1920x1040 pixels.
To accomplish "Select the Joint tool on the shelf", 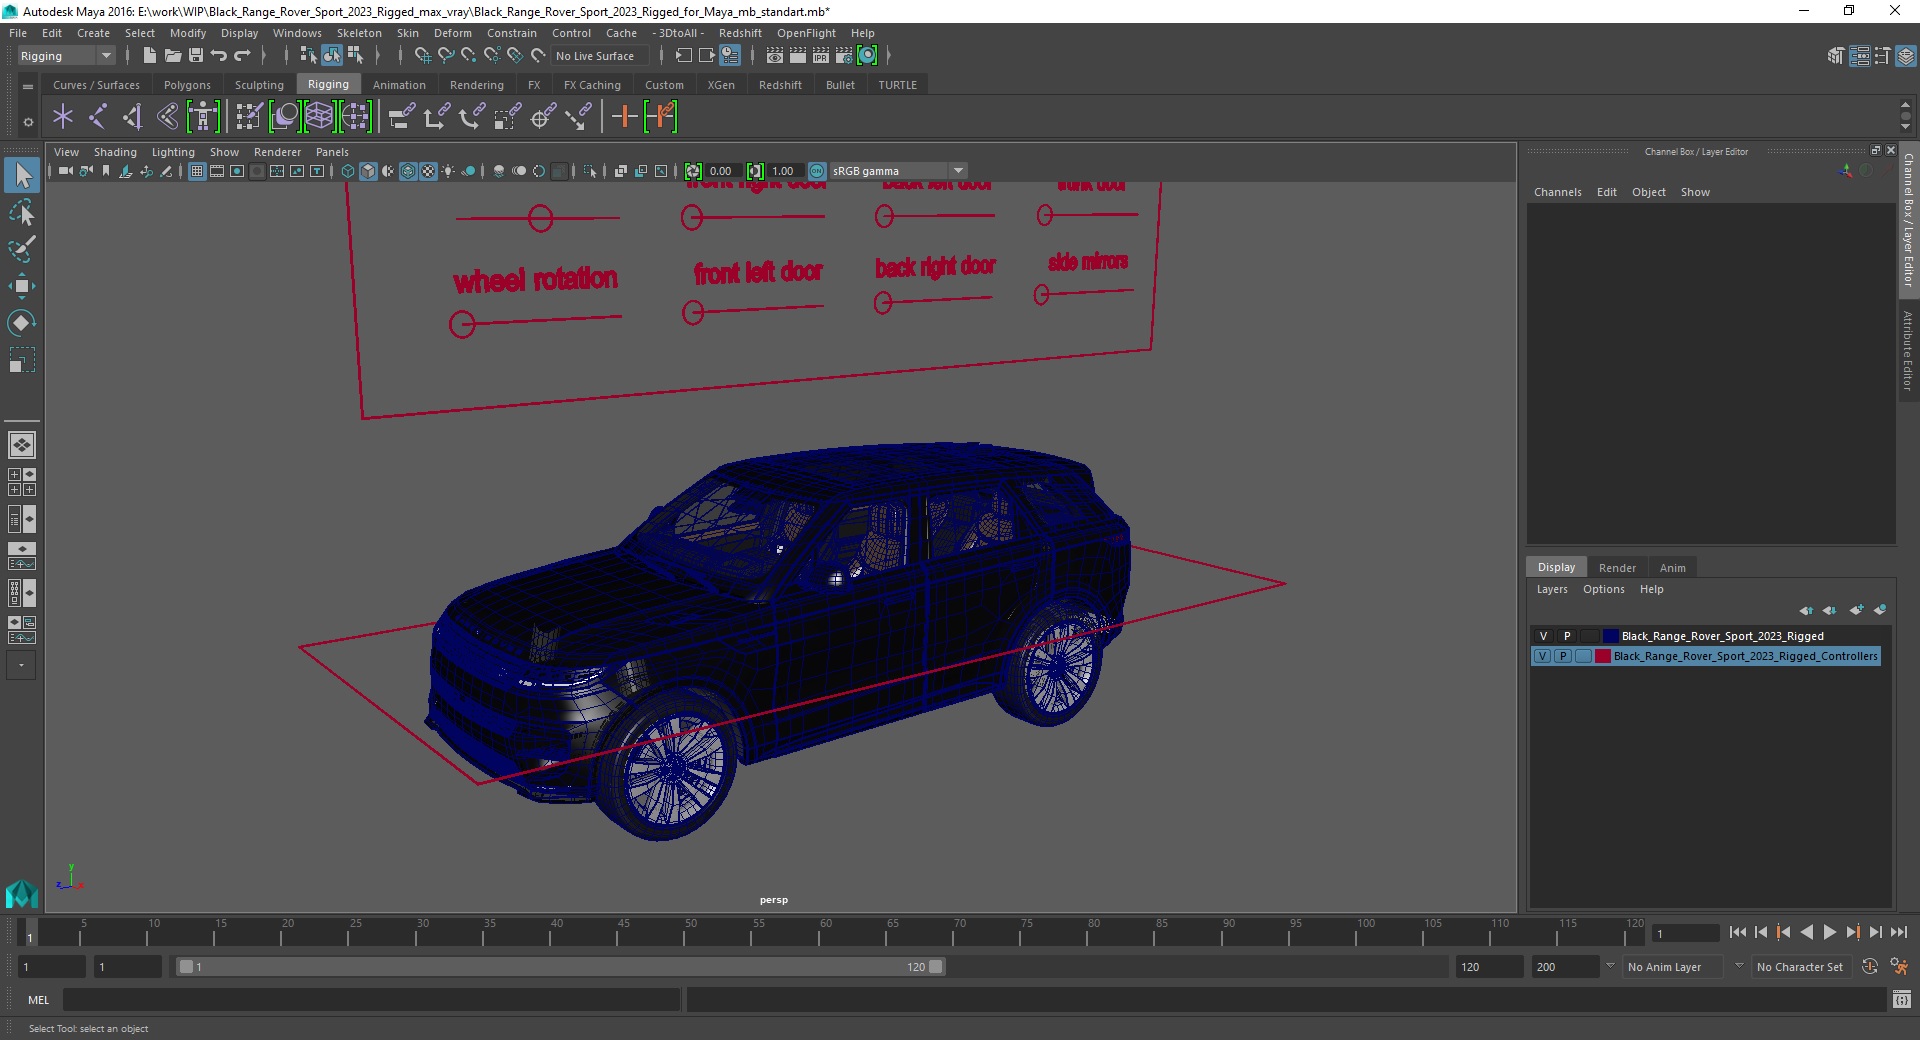I will tap(98, 117).
